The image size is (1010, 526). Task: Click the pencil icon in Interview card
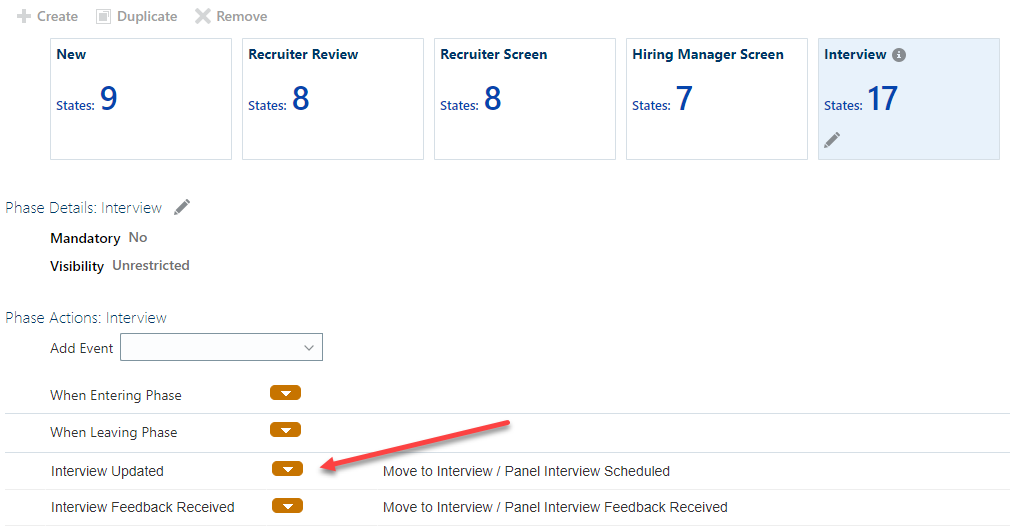832,139
